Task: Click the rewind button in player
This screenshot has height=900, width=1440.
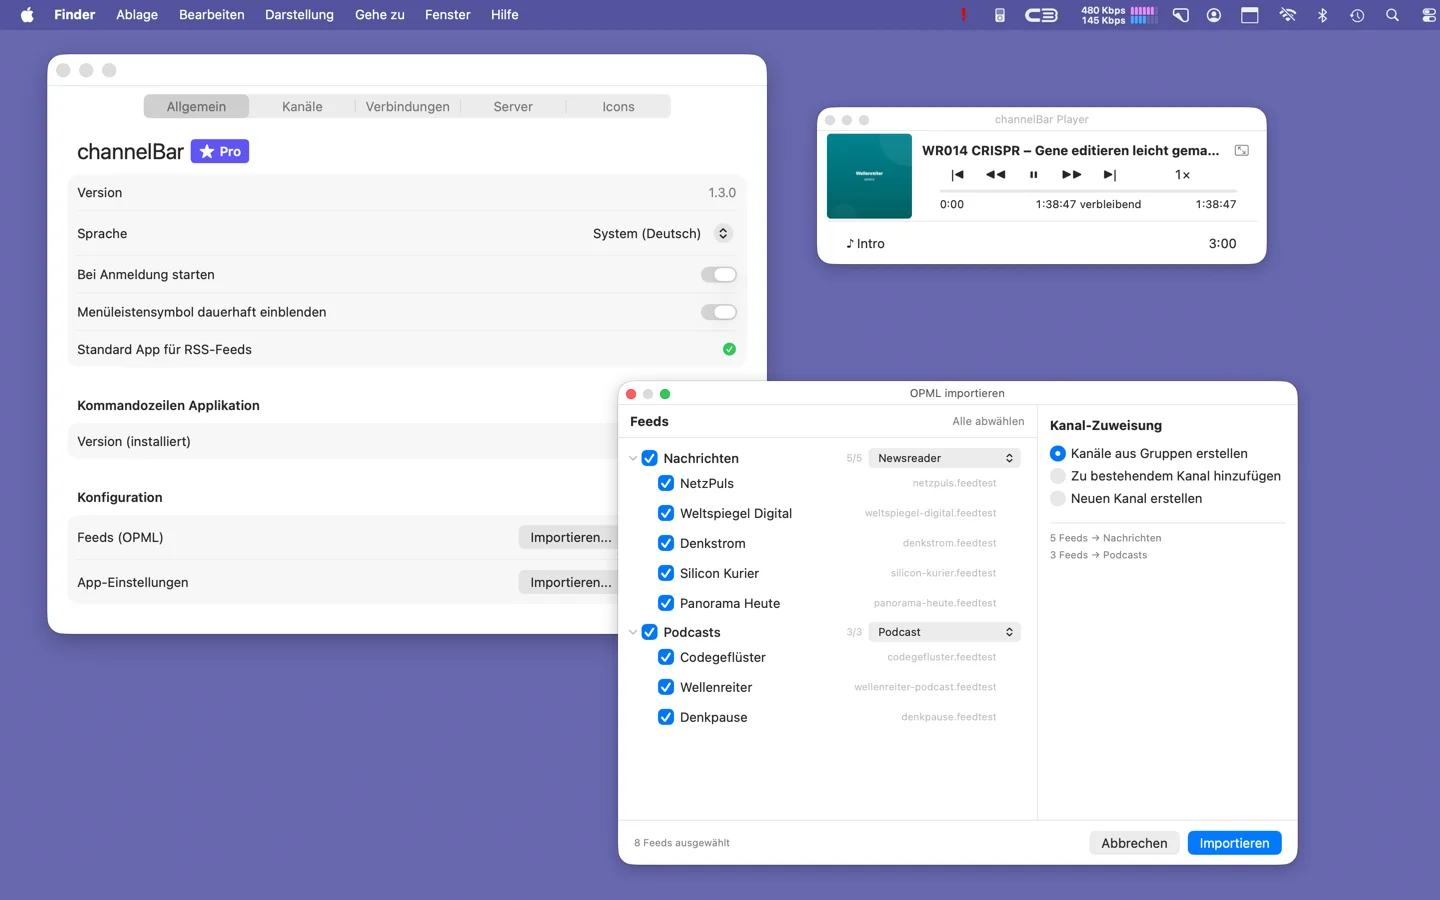Action: [x=995, y=175]
